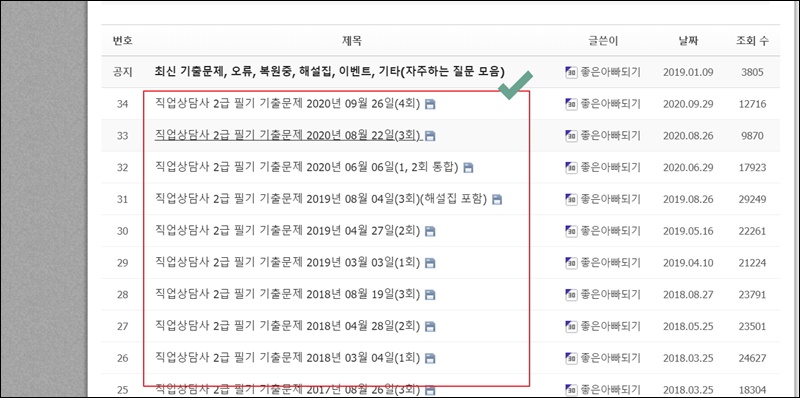Click the view count 23791
The width and height of the screenshot is (800, 398).
(752, 294)
